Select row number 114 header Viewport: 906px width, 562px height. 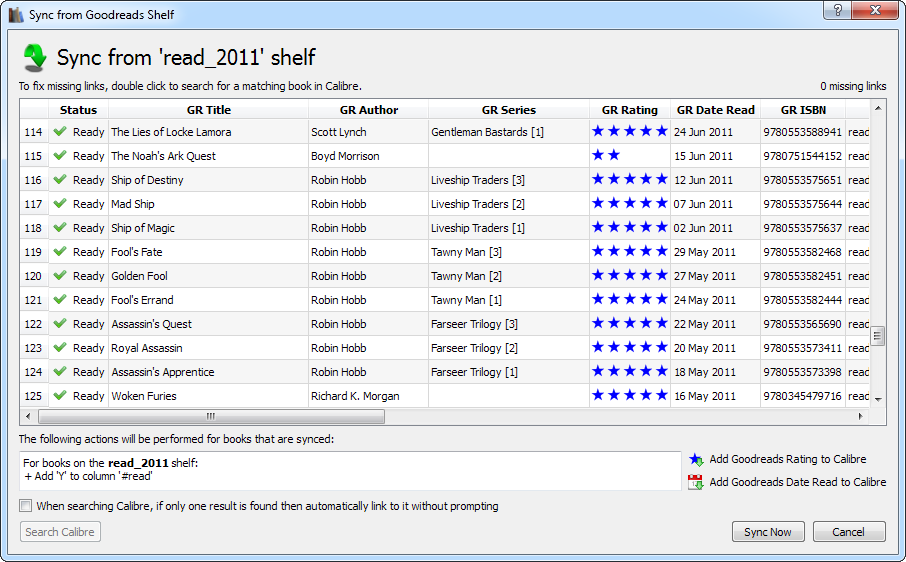coord(34,132)
